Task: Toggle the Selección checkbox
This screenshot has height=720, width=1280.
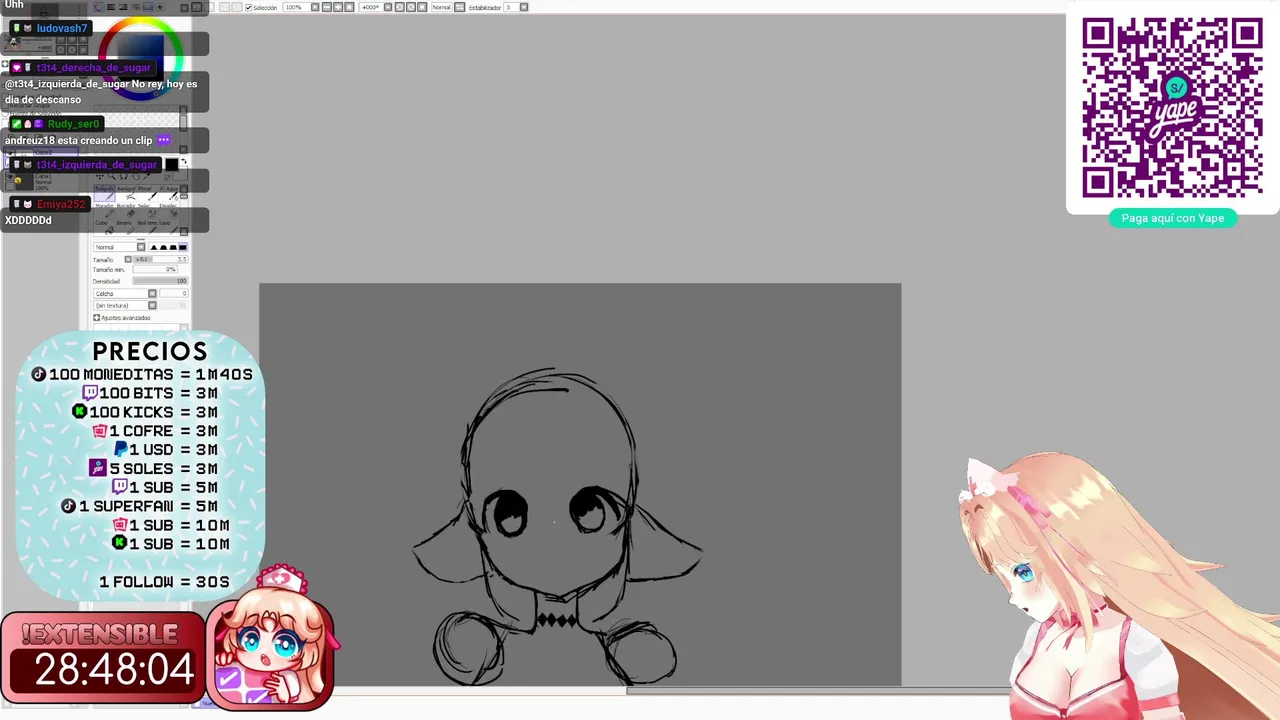Action: (248, 7)
